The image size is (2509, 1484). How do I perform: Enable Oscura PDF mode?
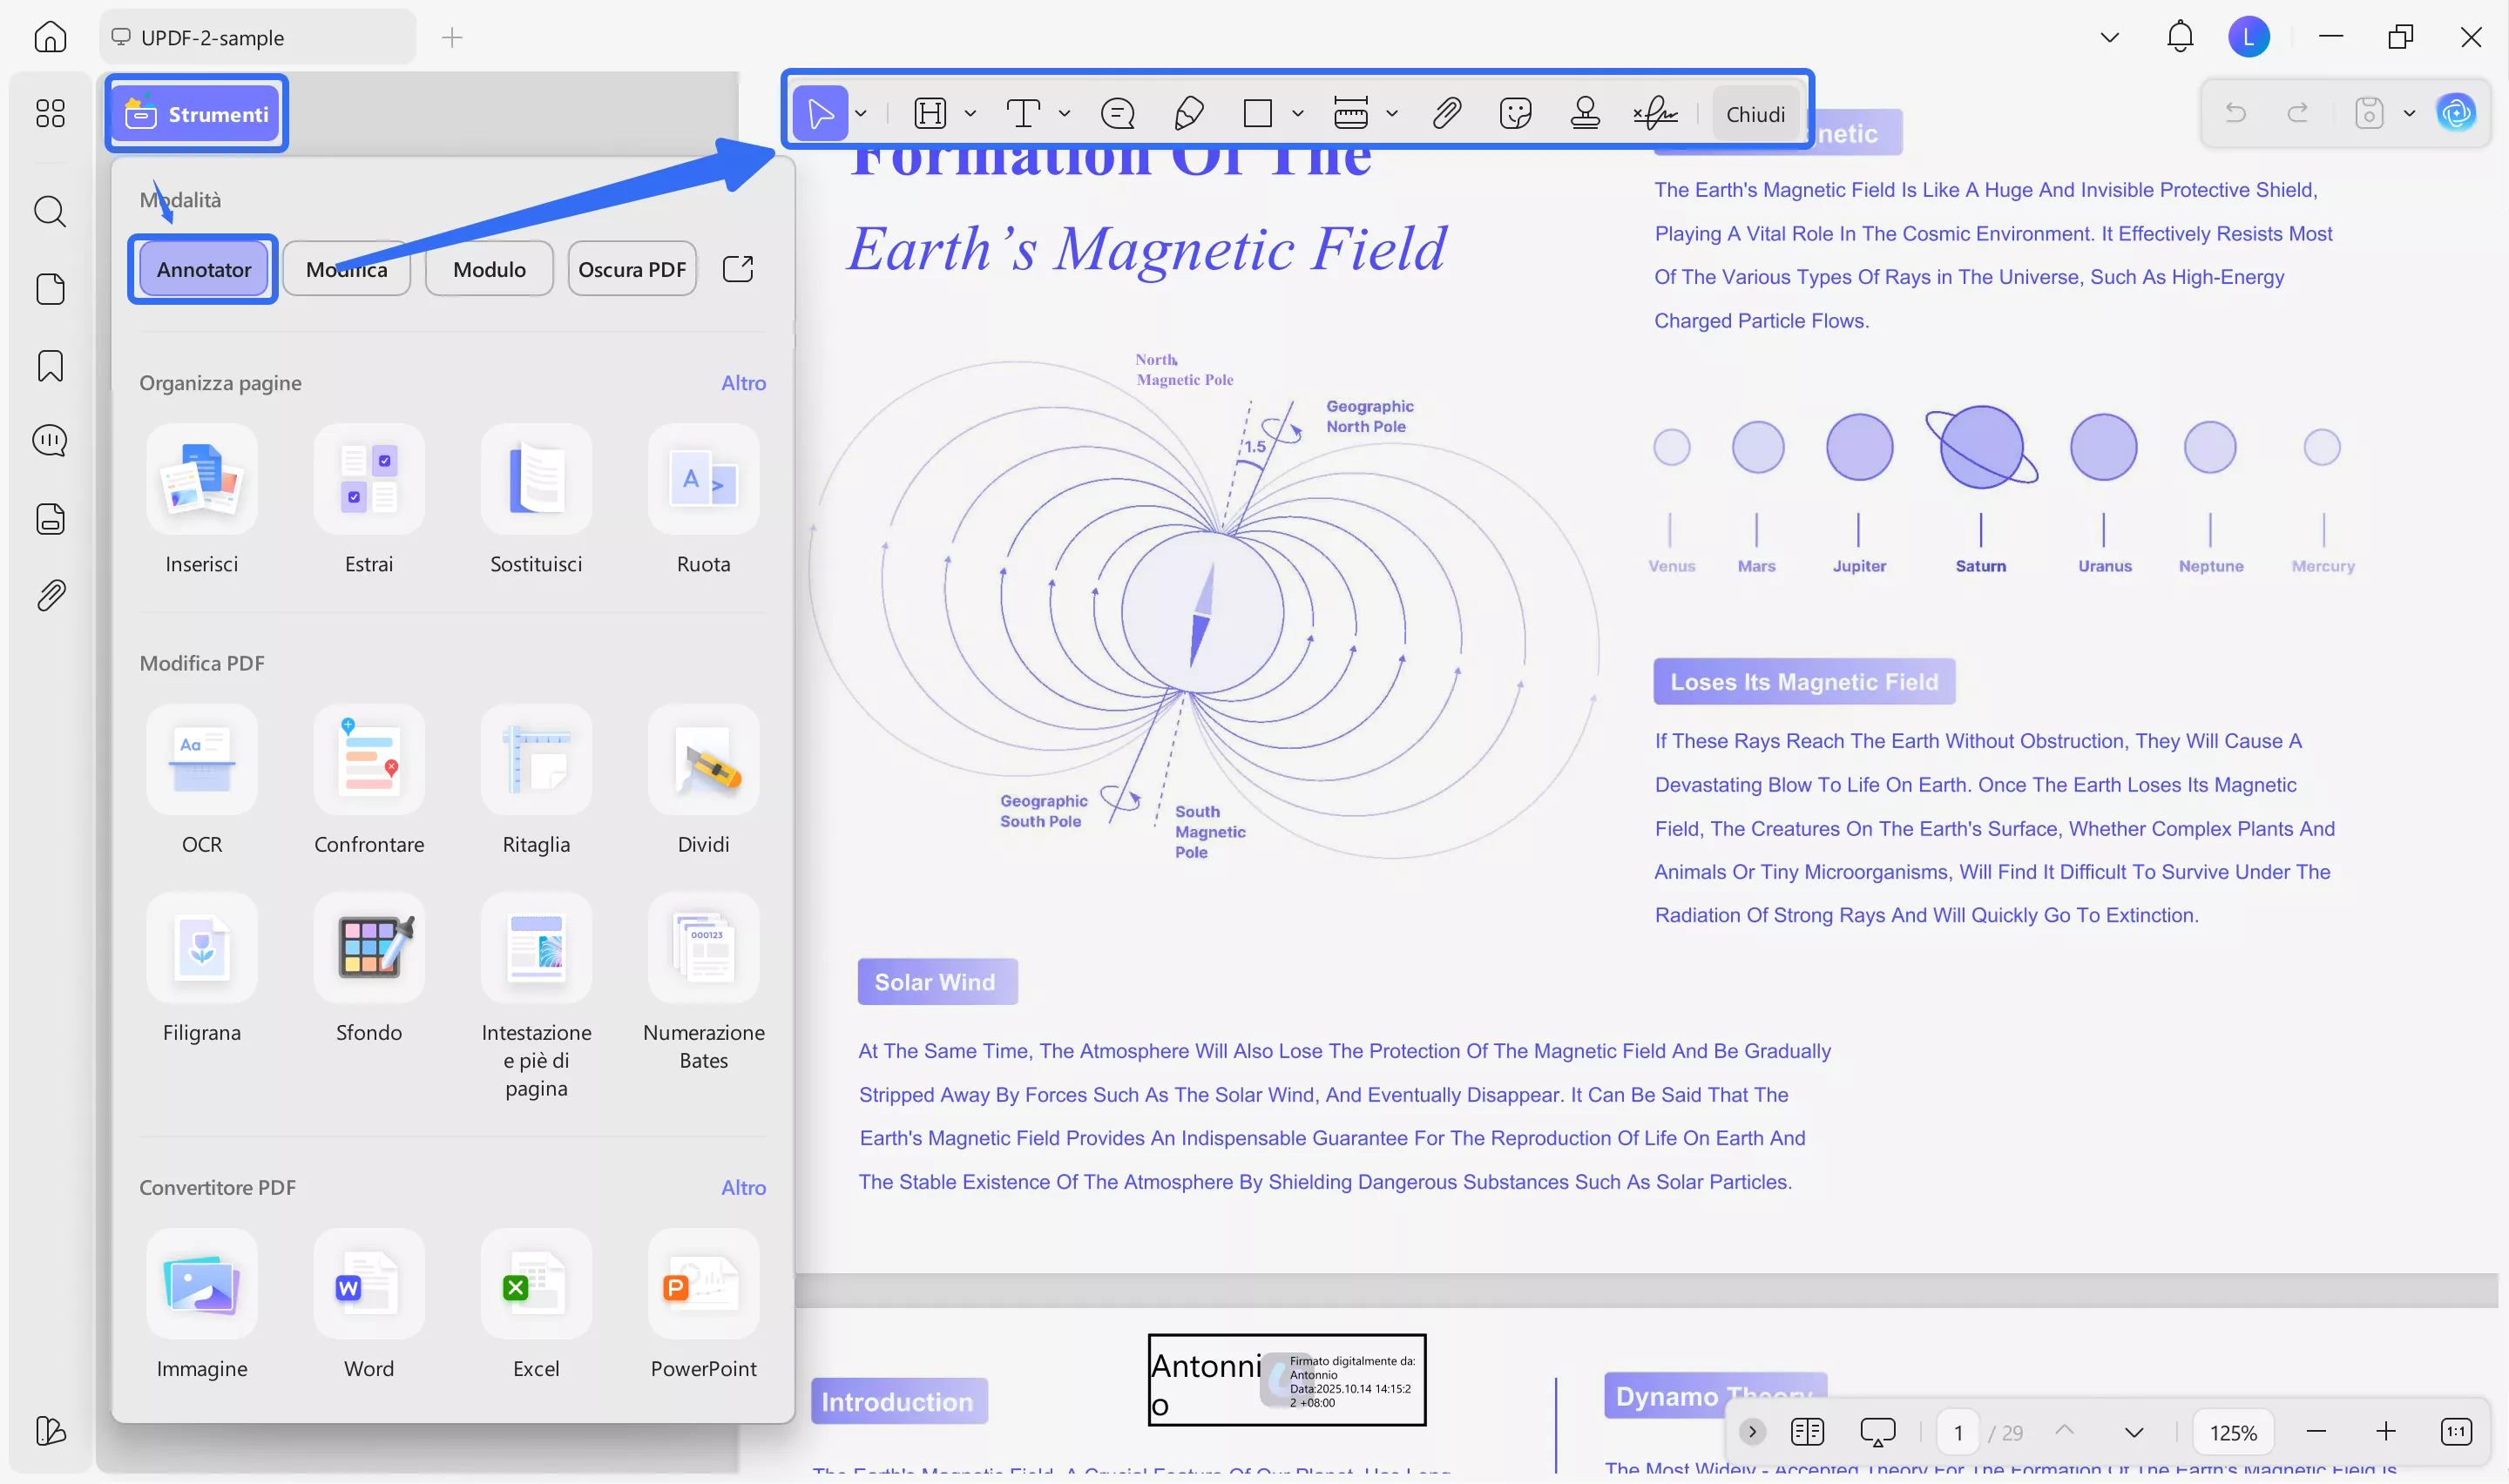(631, 269)
